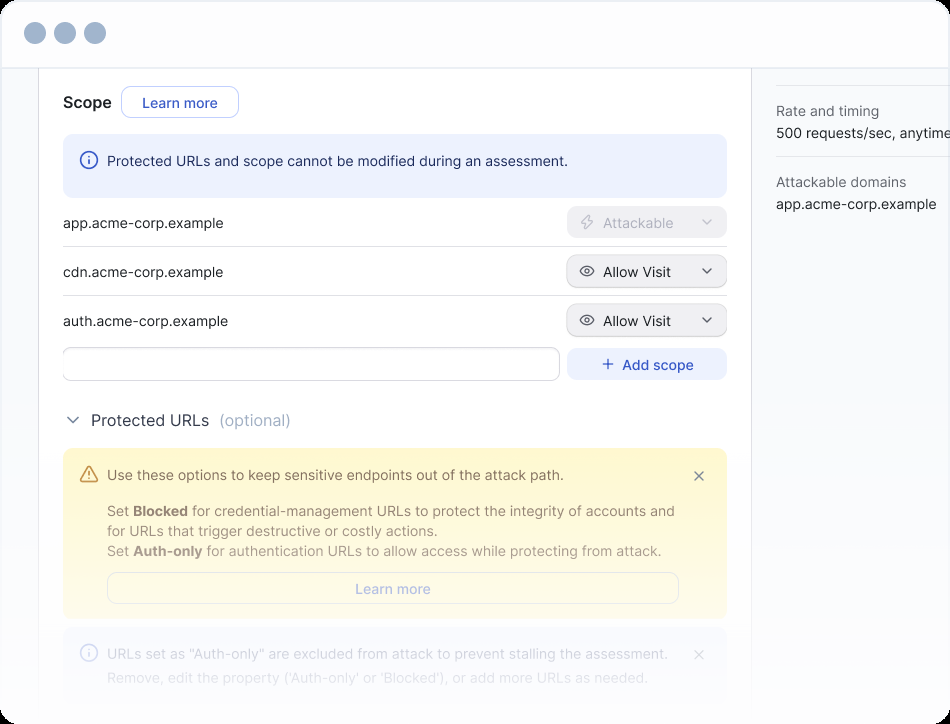Click the Attackable domains label in sidebar
Viewport: 950px width, 724px height.
pos(841,182)
